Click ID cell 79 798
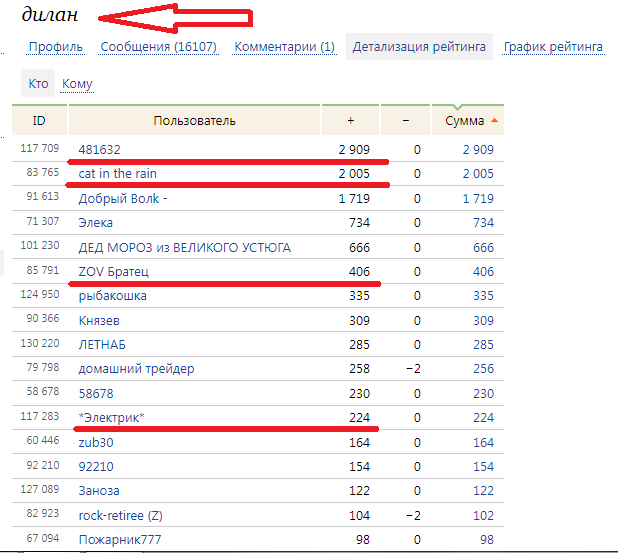 (43, 367)
